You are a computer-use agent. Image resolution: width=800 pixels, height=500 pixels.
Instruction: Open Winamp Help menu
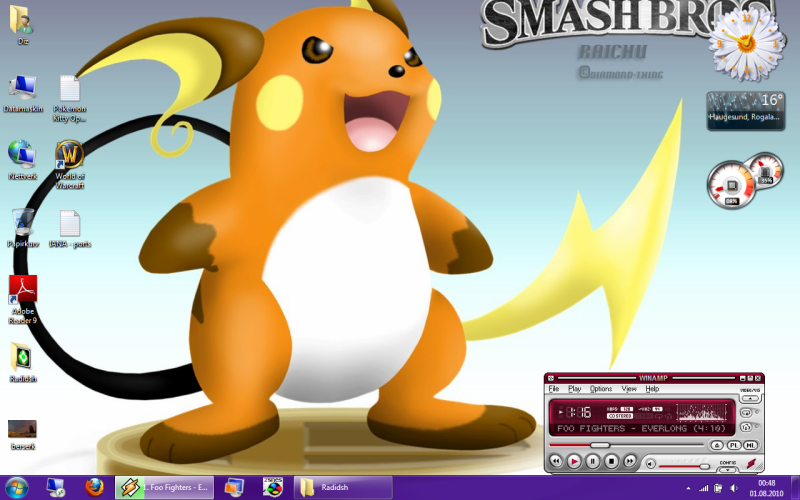point(652,389)
